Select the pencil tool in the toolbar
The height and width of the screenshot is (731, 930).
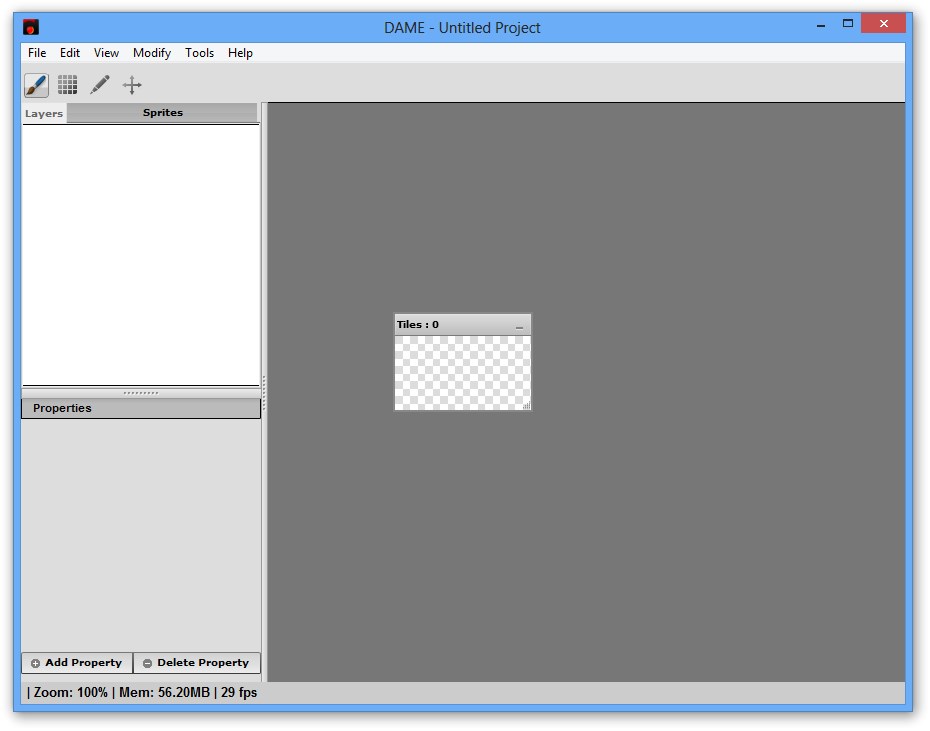coord(99,85)
